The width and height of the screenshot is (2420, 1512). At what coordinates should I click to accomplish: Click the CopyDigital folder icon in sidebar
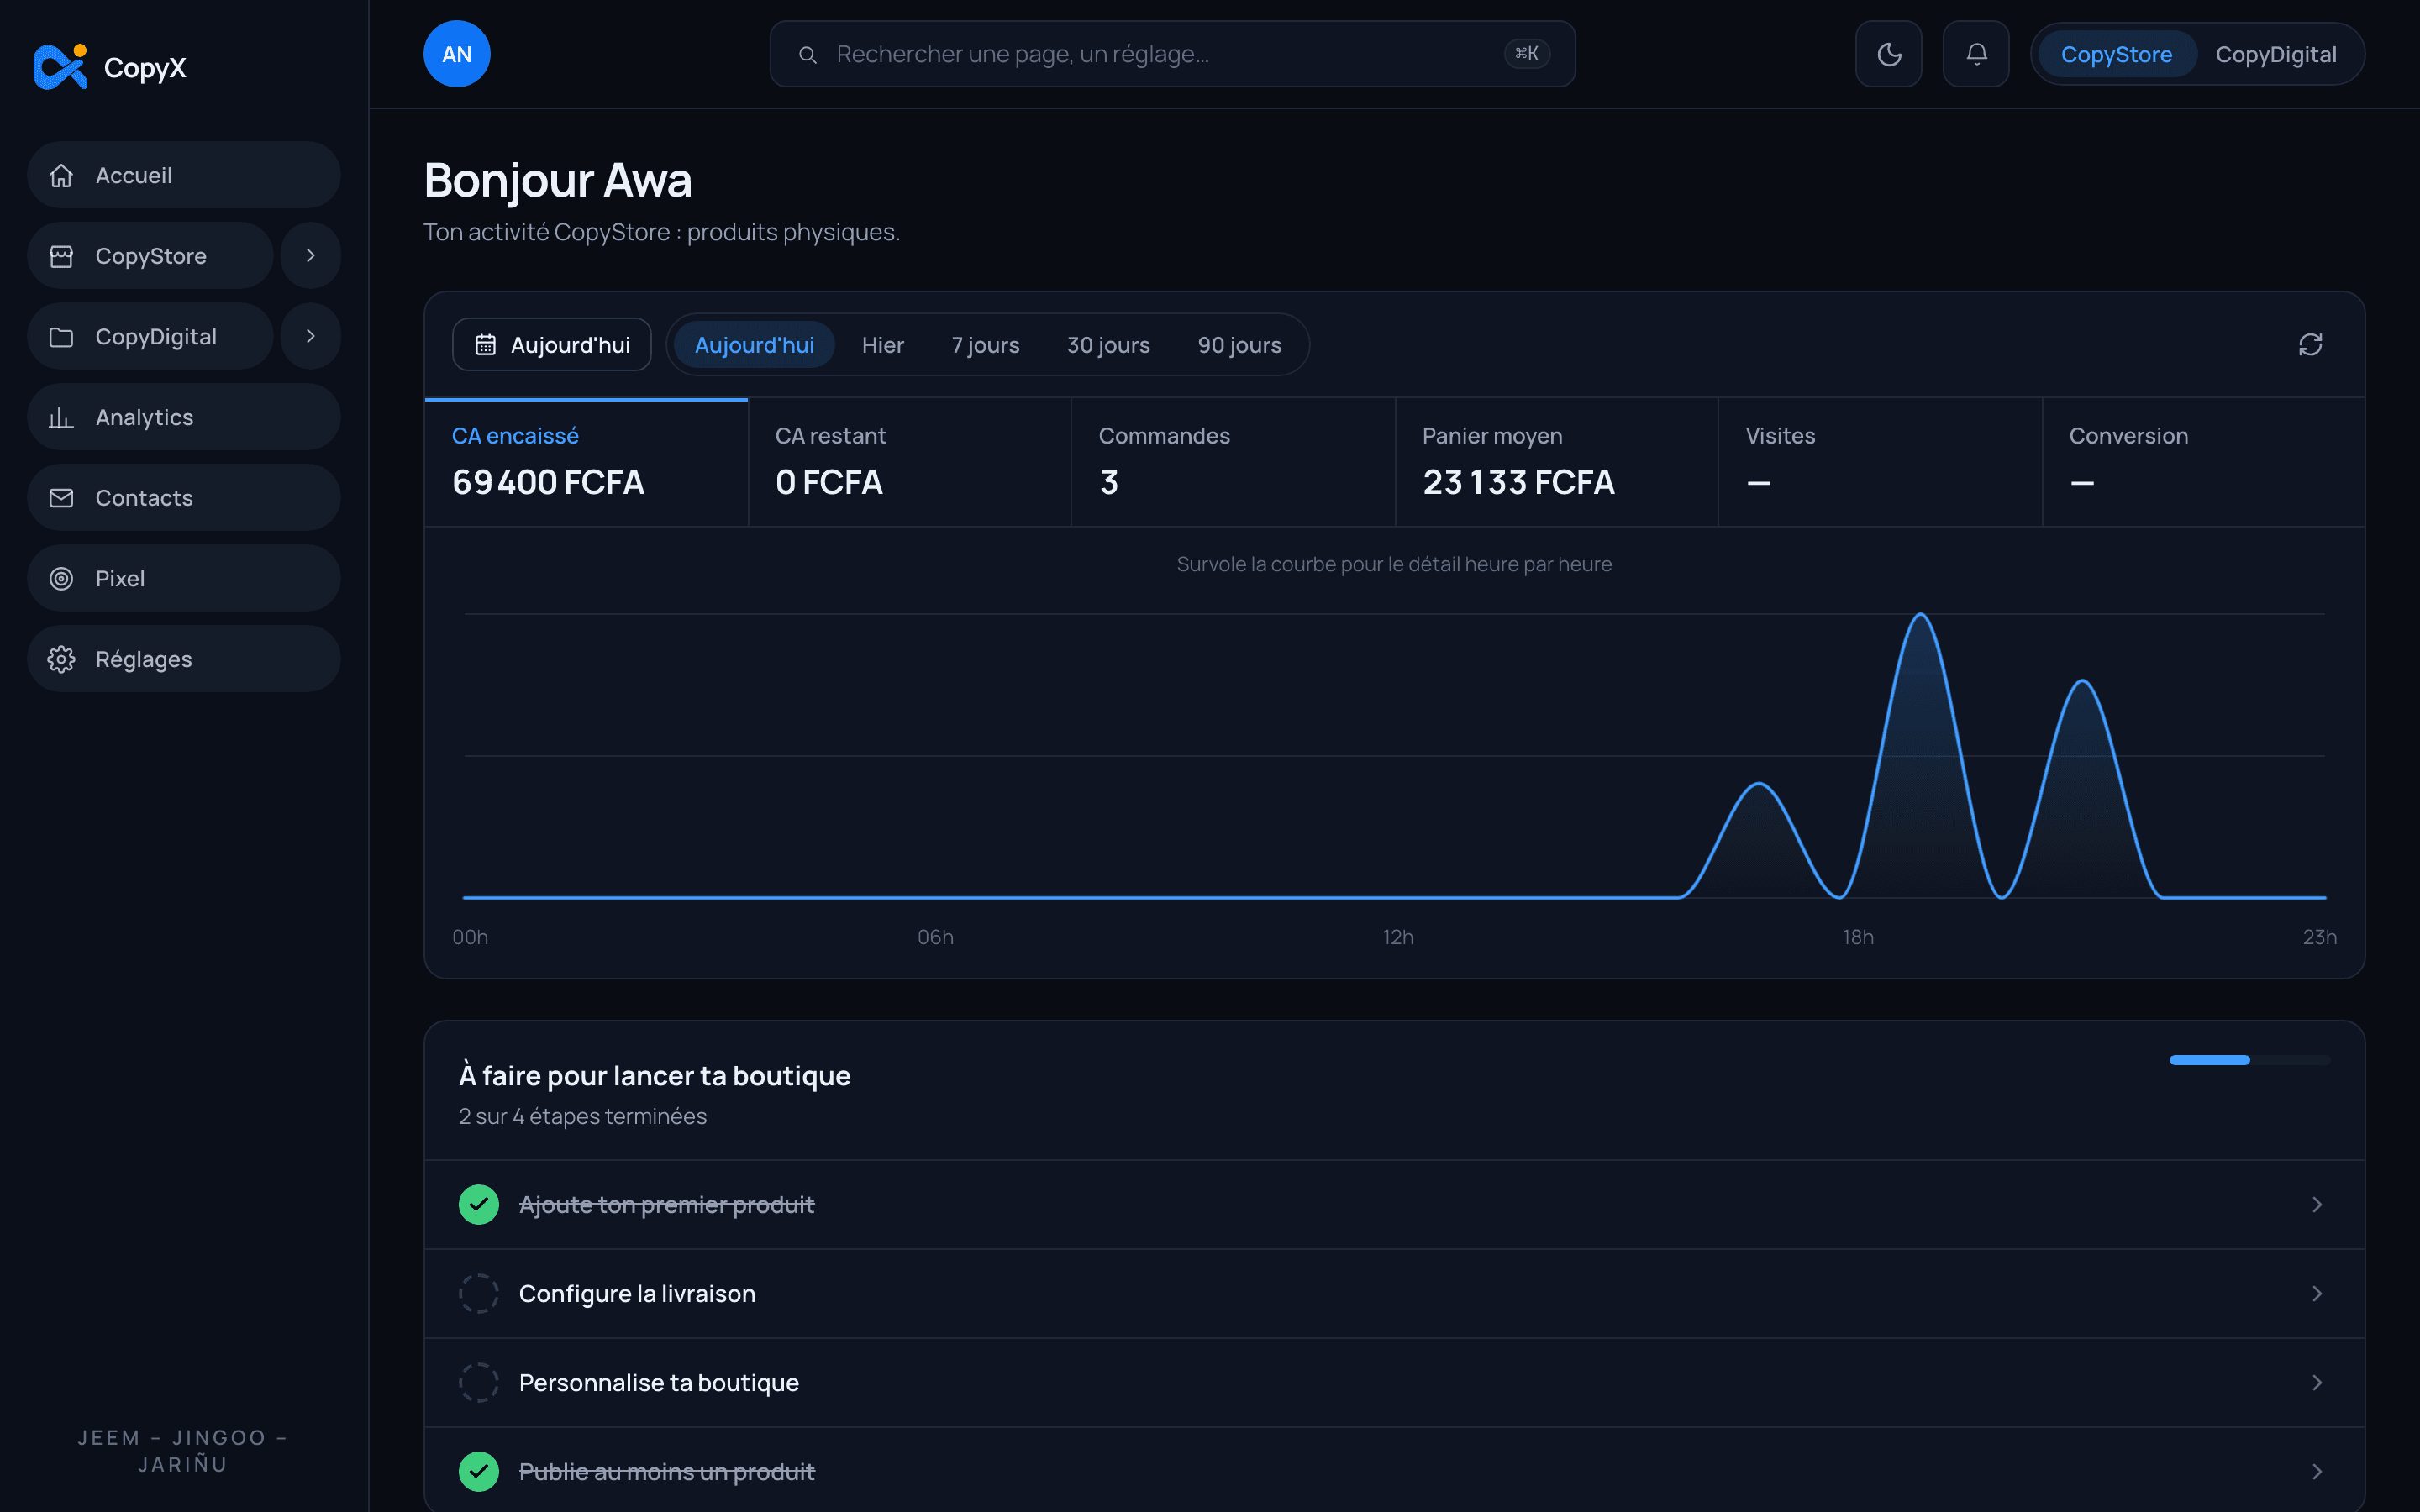coord(61,337)
